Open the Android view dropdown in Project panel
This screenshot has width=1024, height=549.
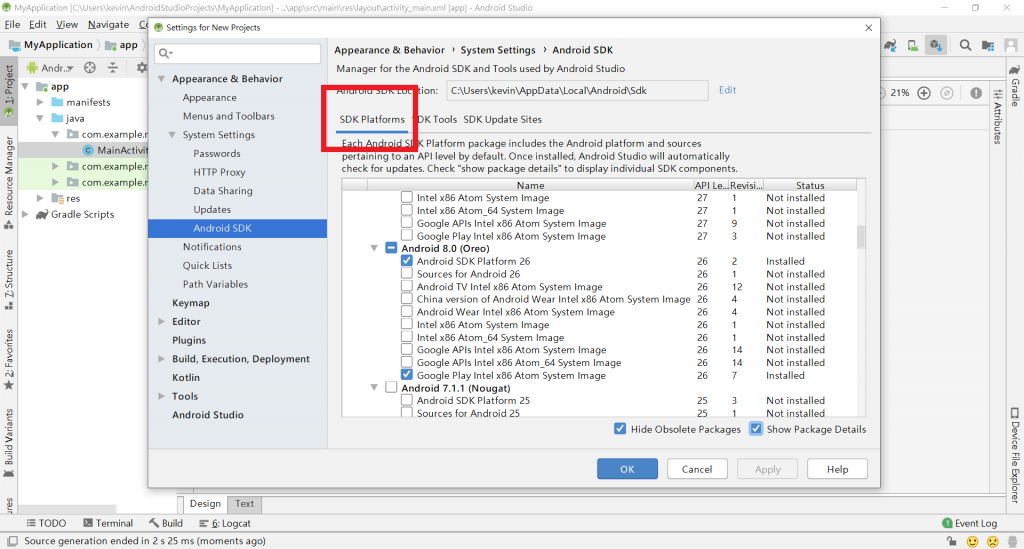click(x=51, y=68)
